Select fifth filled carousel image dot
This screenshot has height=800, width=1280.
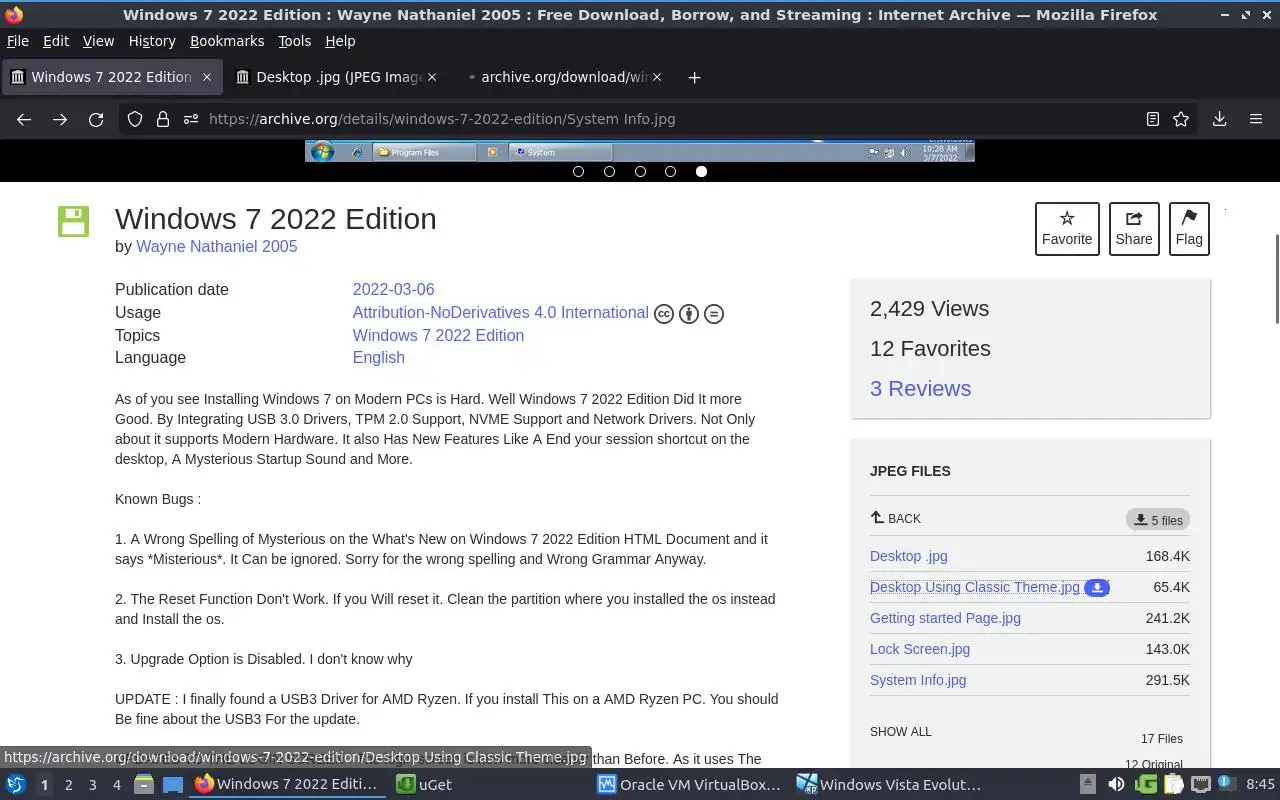pyautogui.click(x=701, y=171)
